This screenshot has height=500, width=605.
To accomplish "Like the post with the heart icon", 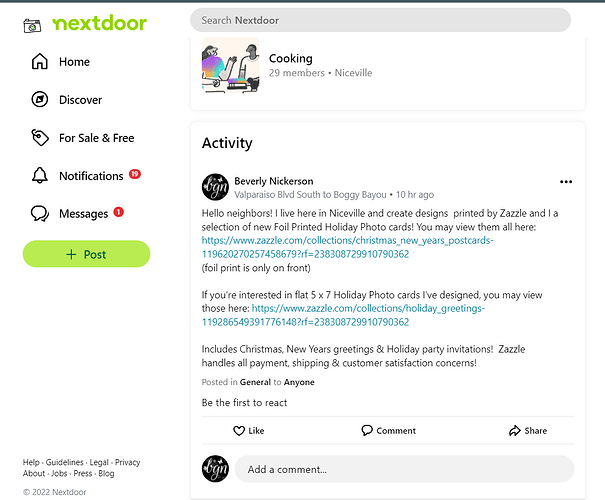I will coord(239,431).
